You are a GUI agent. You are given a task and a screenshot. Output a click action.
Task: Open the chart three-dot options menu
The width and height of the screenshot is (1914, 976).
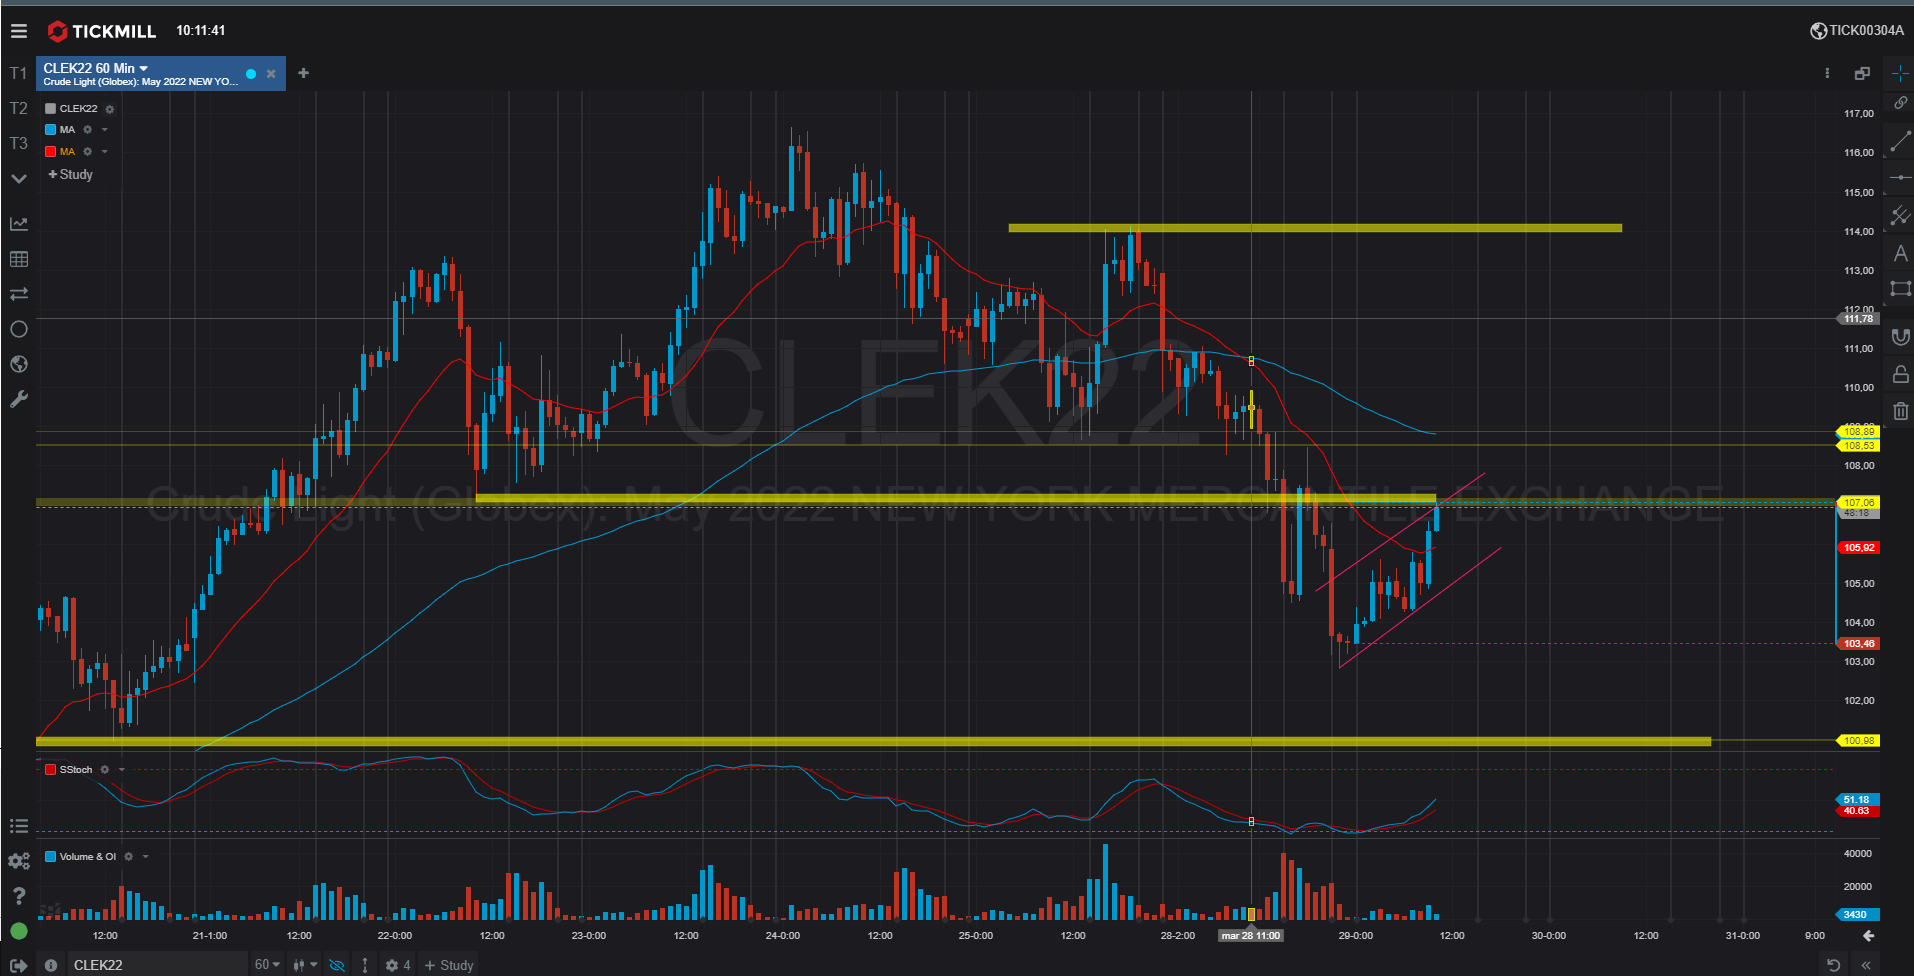tap(1827, 73)
